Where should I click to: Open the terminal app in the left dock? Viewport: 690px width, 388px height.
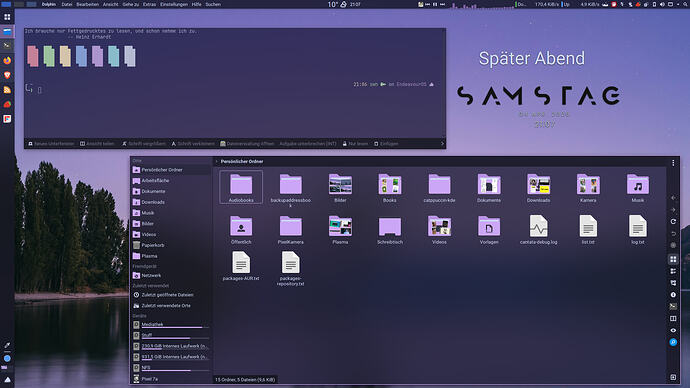pos(7,46)
